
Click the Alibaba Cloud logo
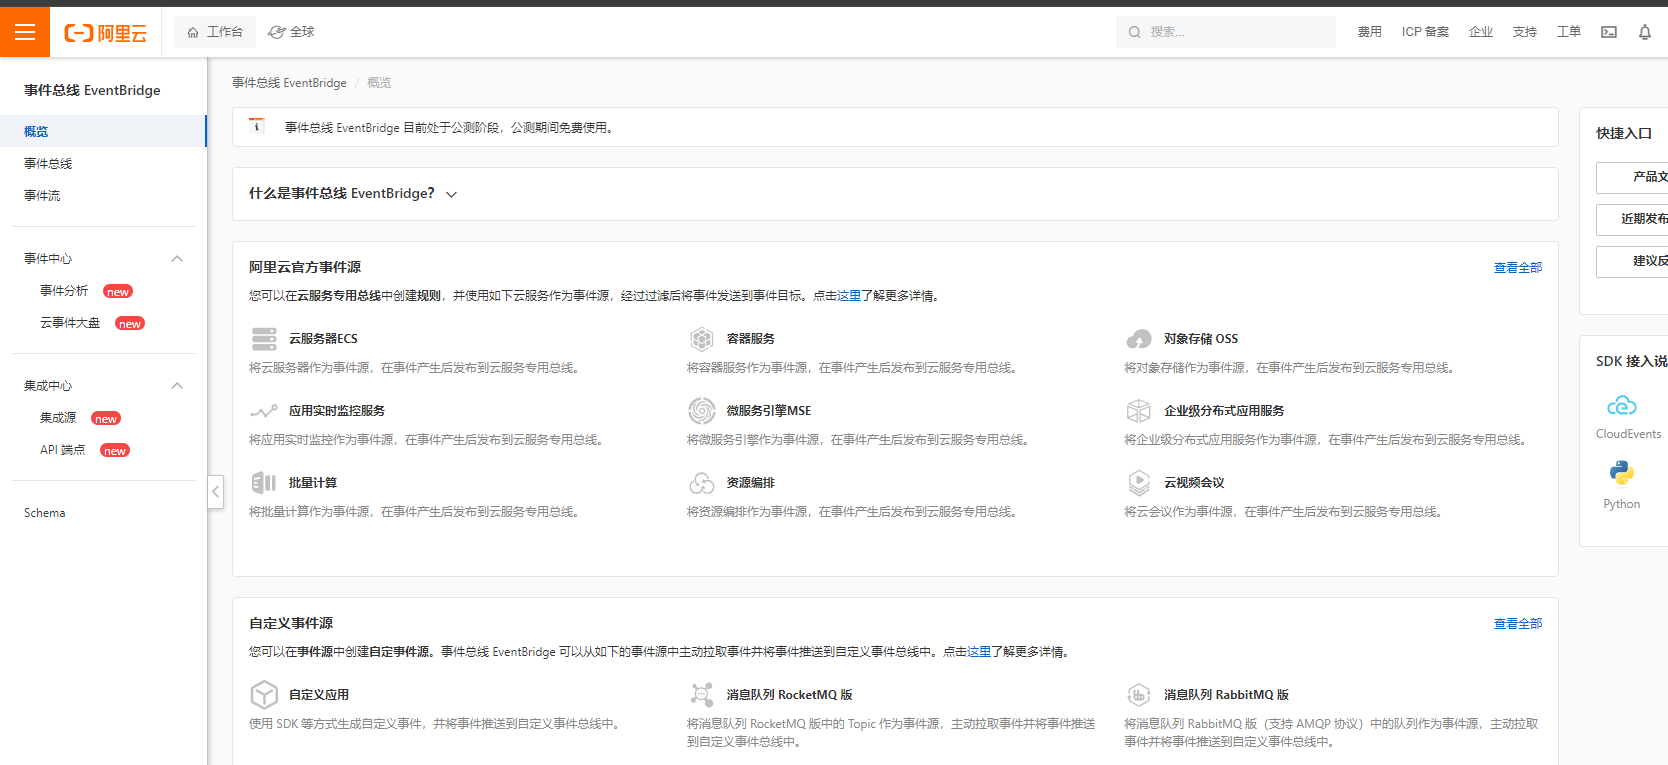105,33
